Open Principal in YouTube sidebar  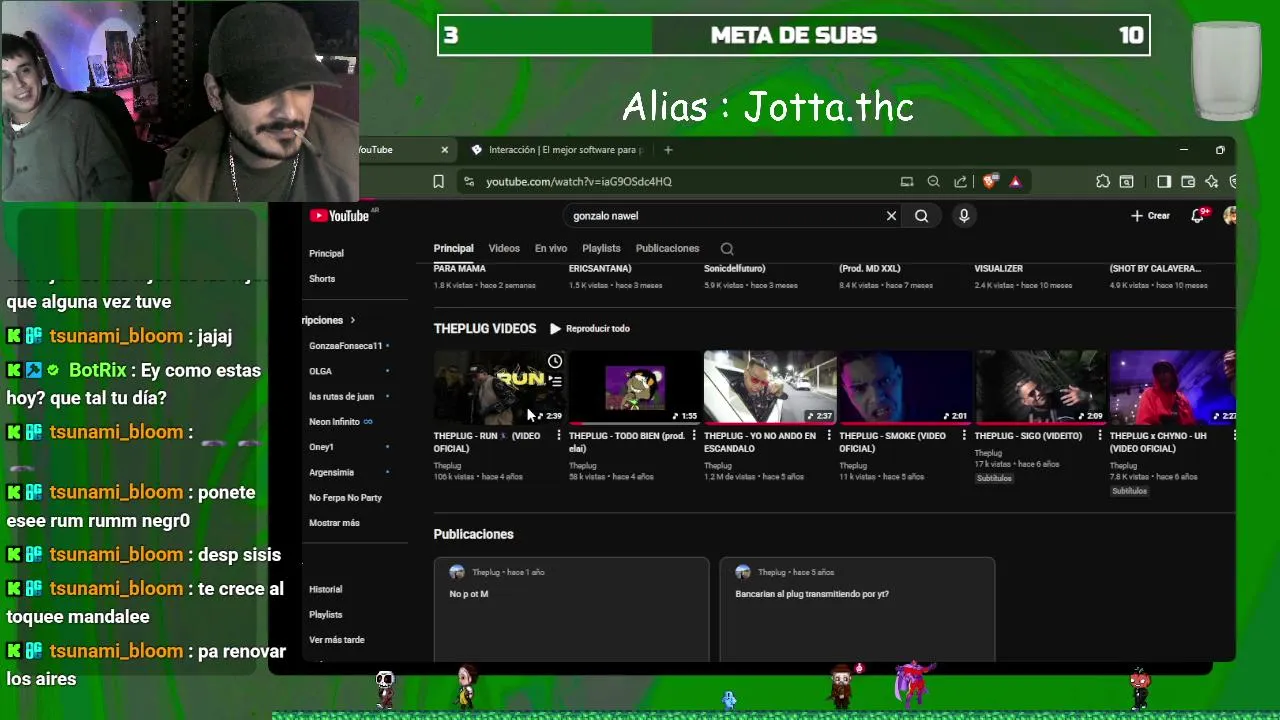(x=326, y=254)
